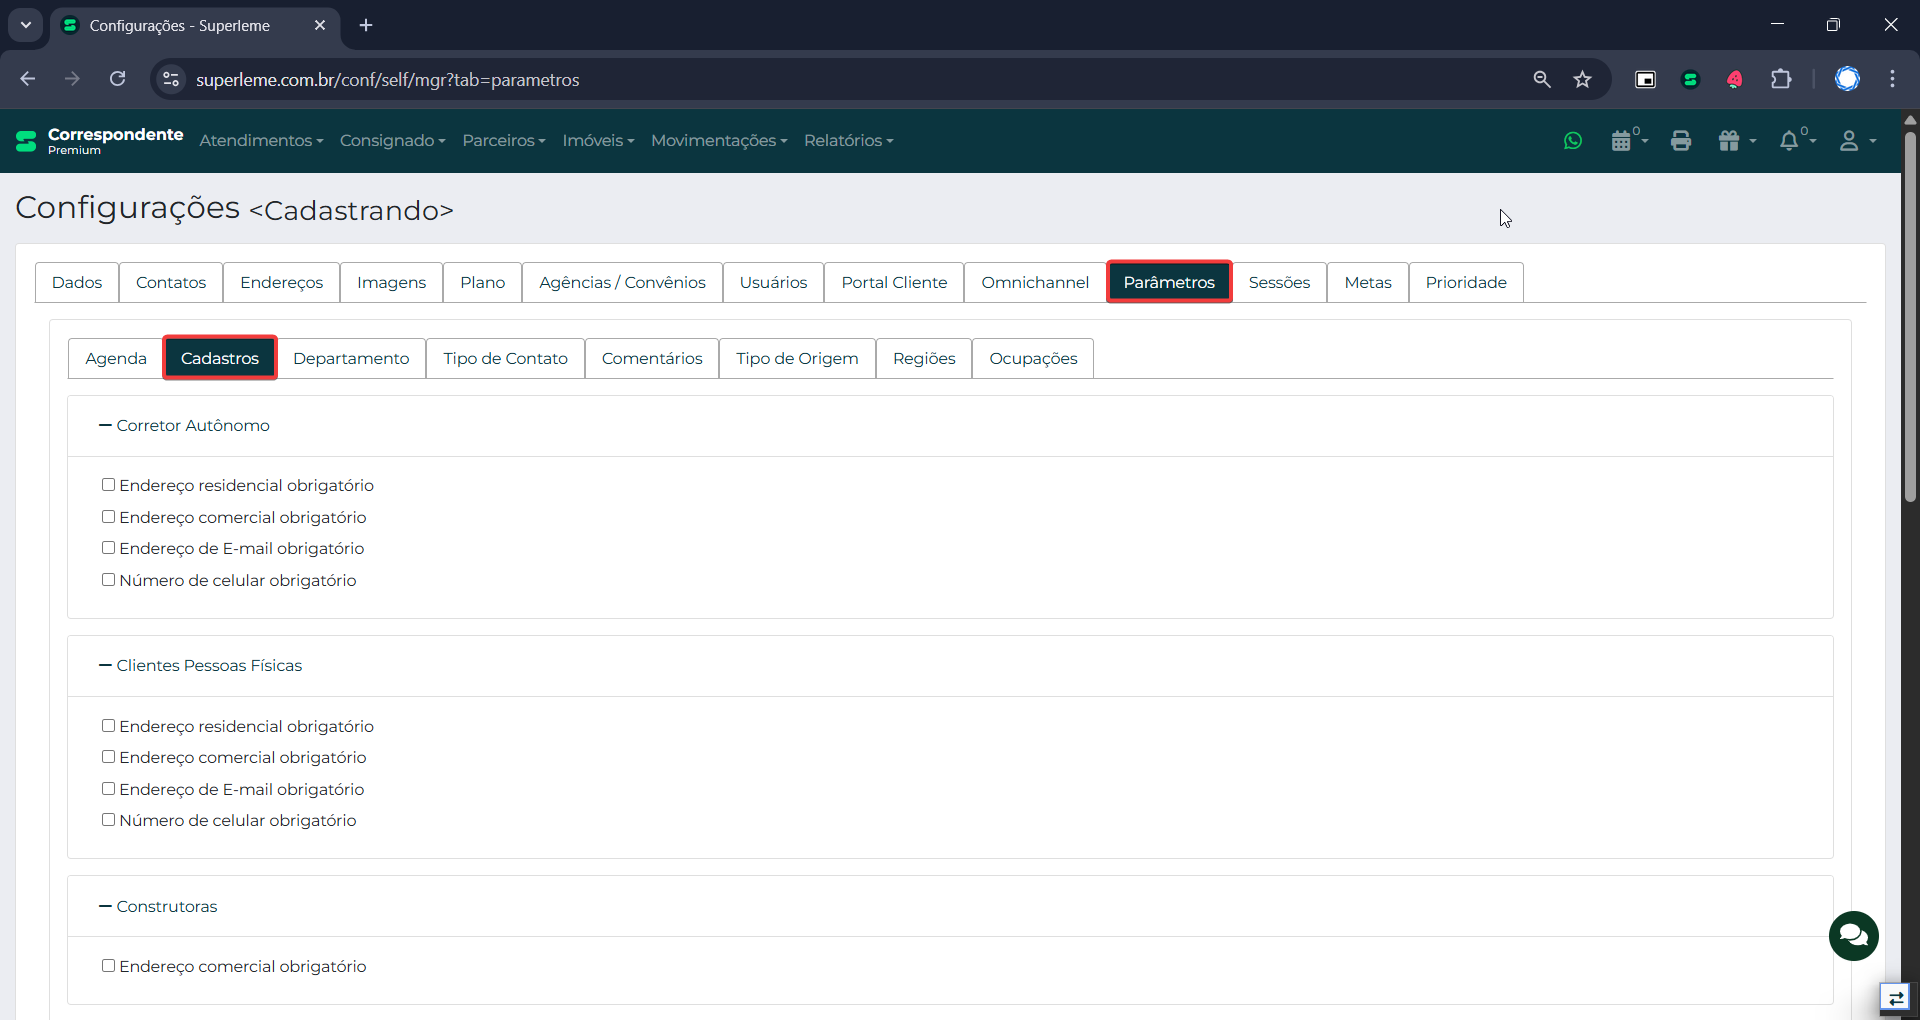Open WhatsApp icon in the header

pyautogui.click(x=1573, y=141)
